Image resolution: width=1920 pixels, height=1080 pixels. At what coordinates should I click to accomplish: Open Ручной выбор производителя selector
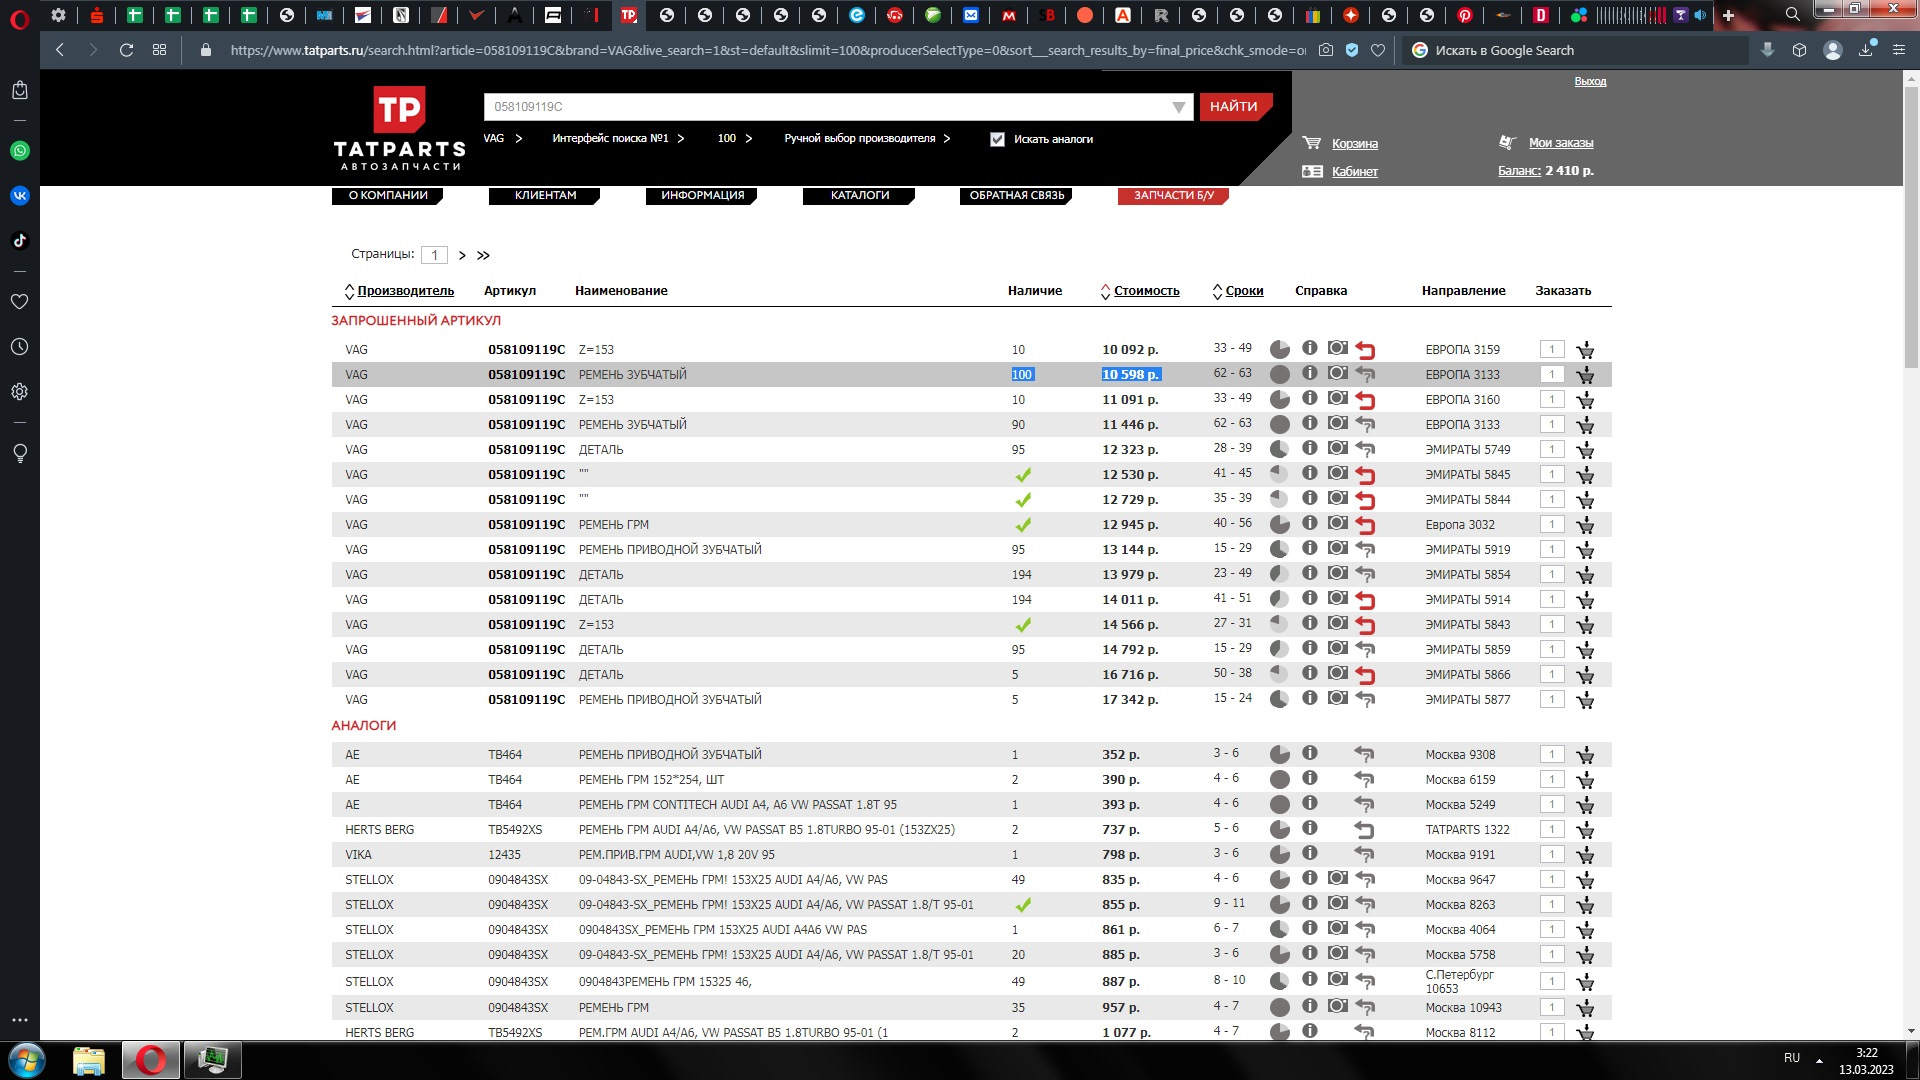pos(867,138)
